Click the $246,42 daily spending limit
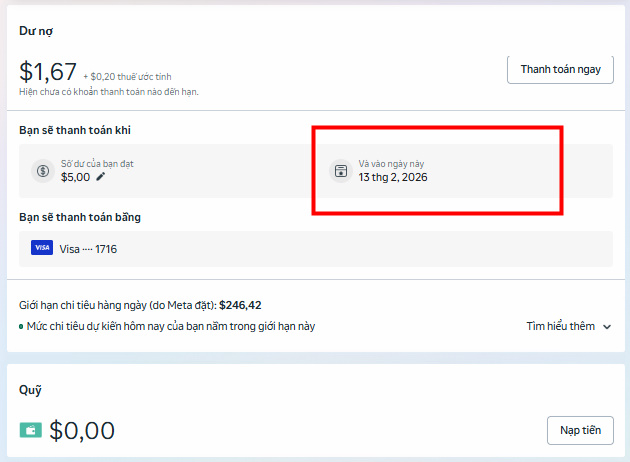630x462 pixels. tap(240, 305)
